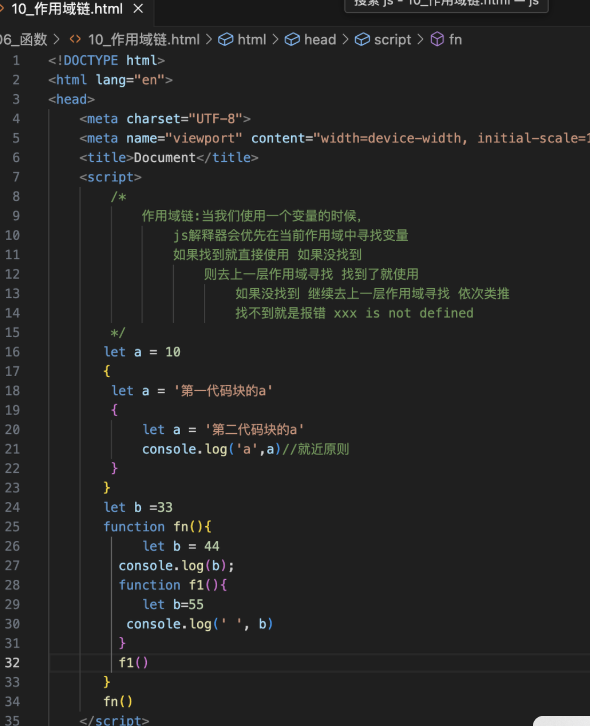Viewport: 590px width, 726px height.
Task: Open the 10_作用域链.html breadcrumb item
Action: pyautogui.click(x=144, y=39)
